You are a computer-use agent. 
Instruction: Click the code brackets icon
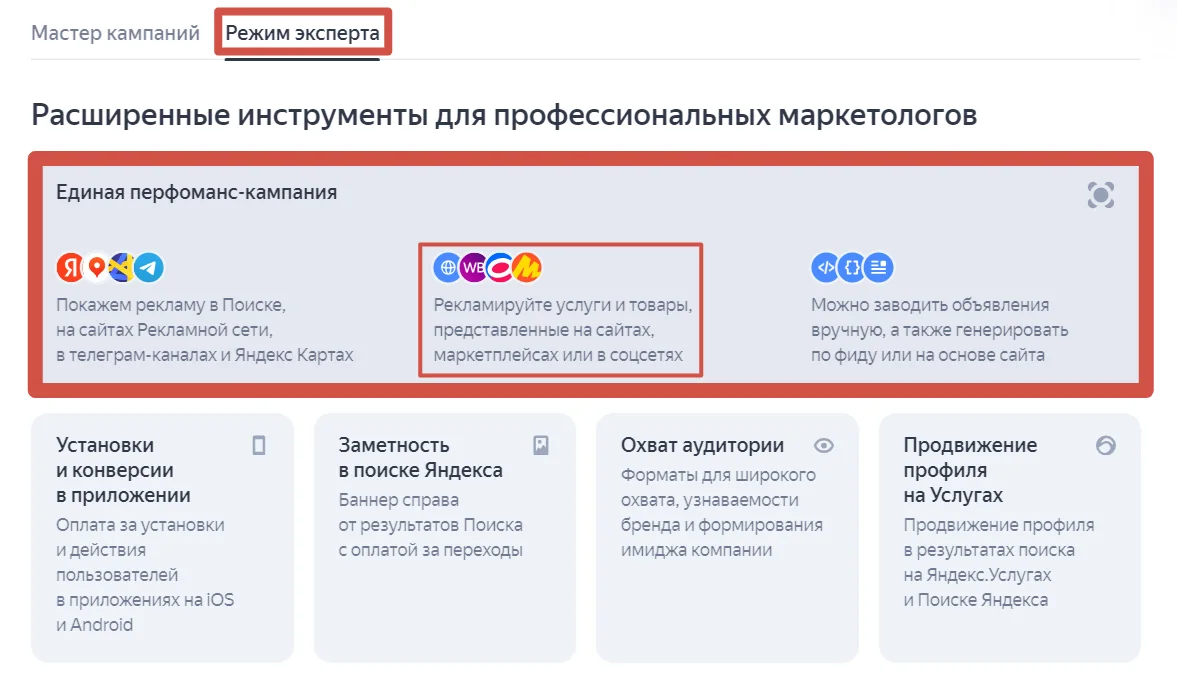(825, 267)
